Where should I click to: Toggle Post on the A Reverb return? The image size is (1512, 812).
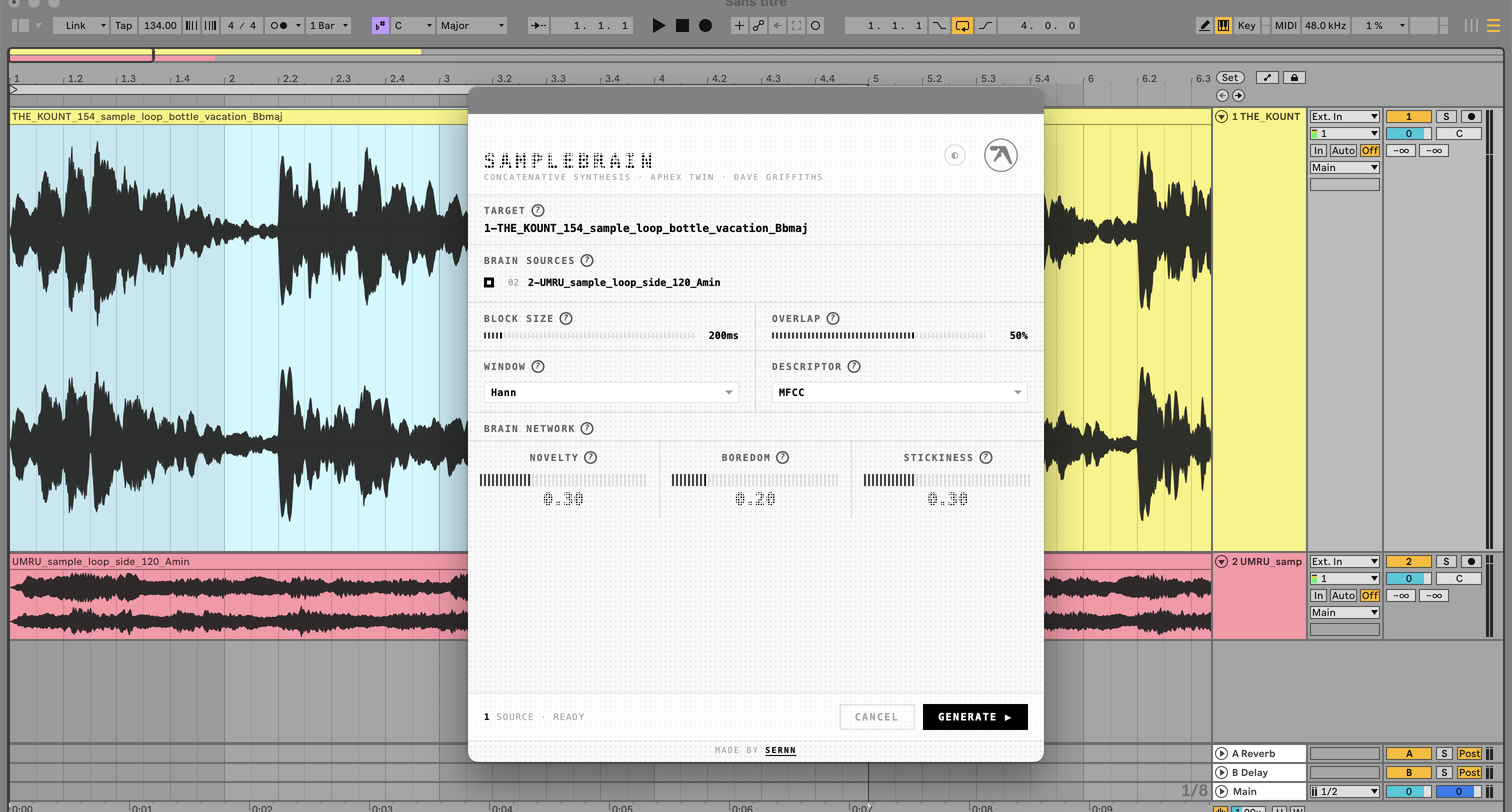(1469, 753)
